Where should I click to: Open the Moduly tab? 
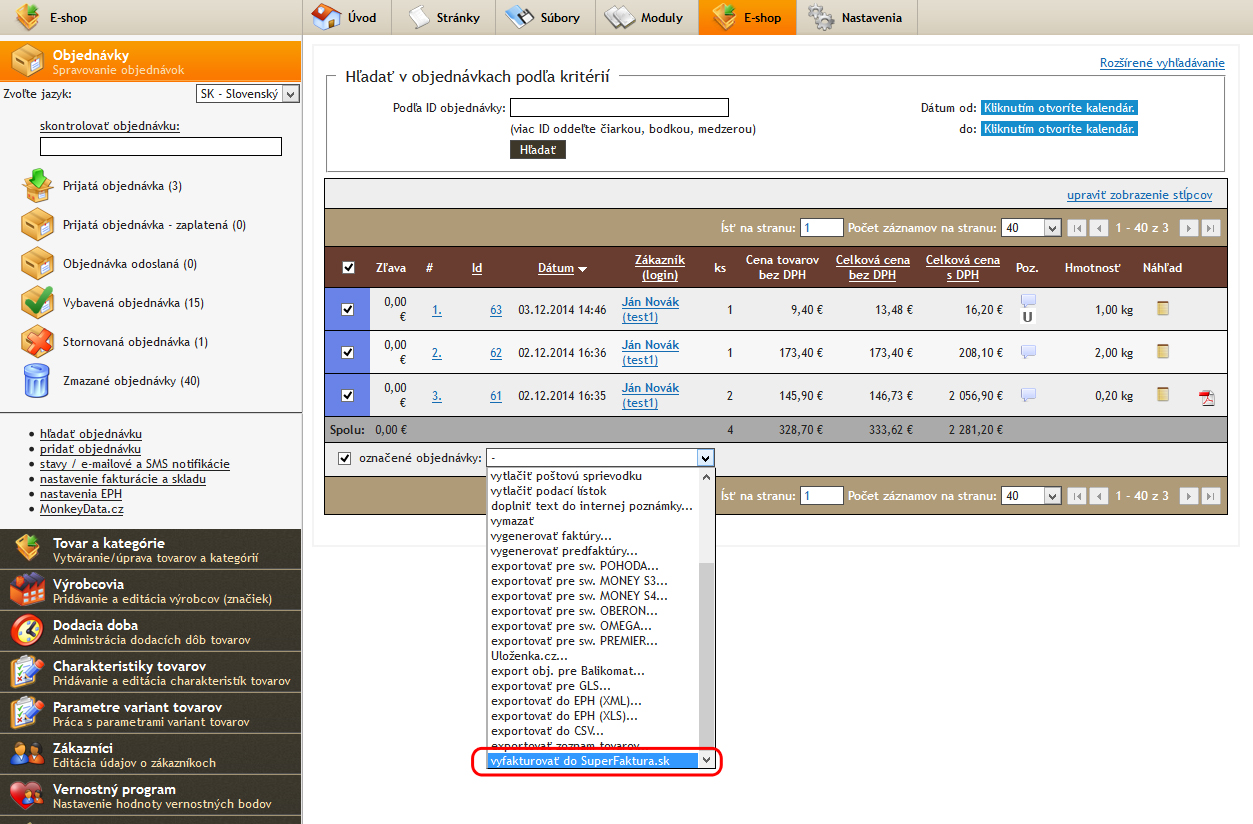[648, 18]
